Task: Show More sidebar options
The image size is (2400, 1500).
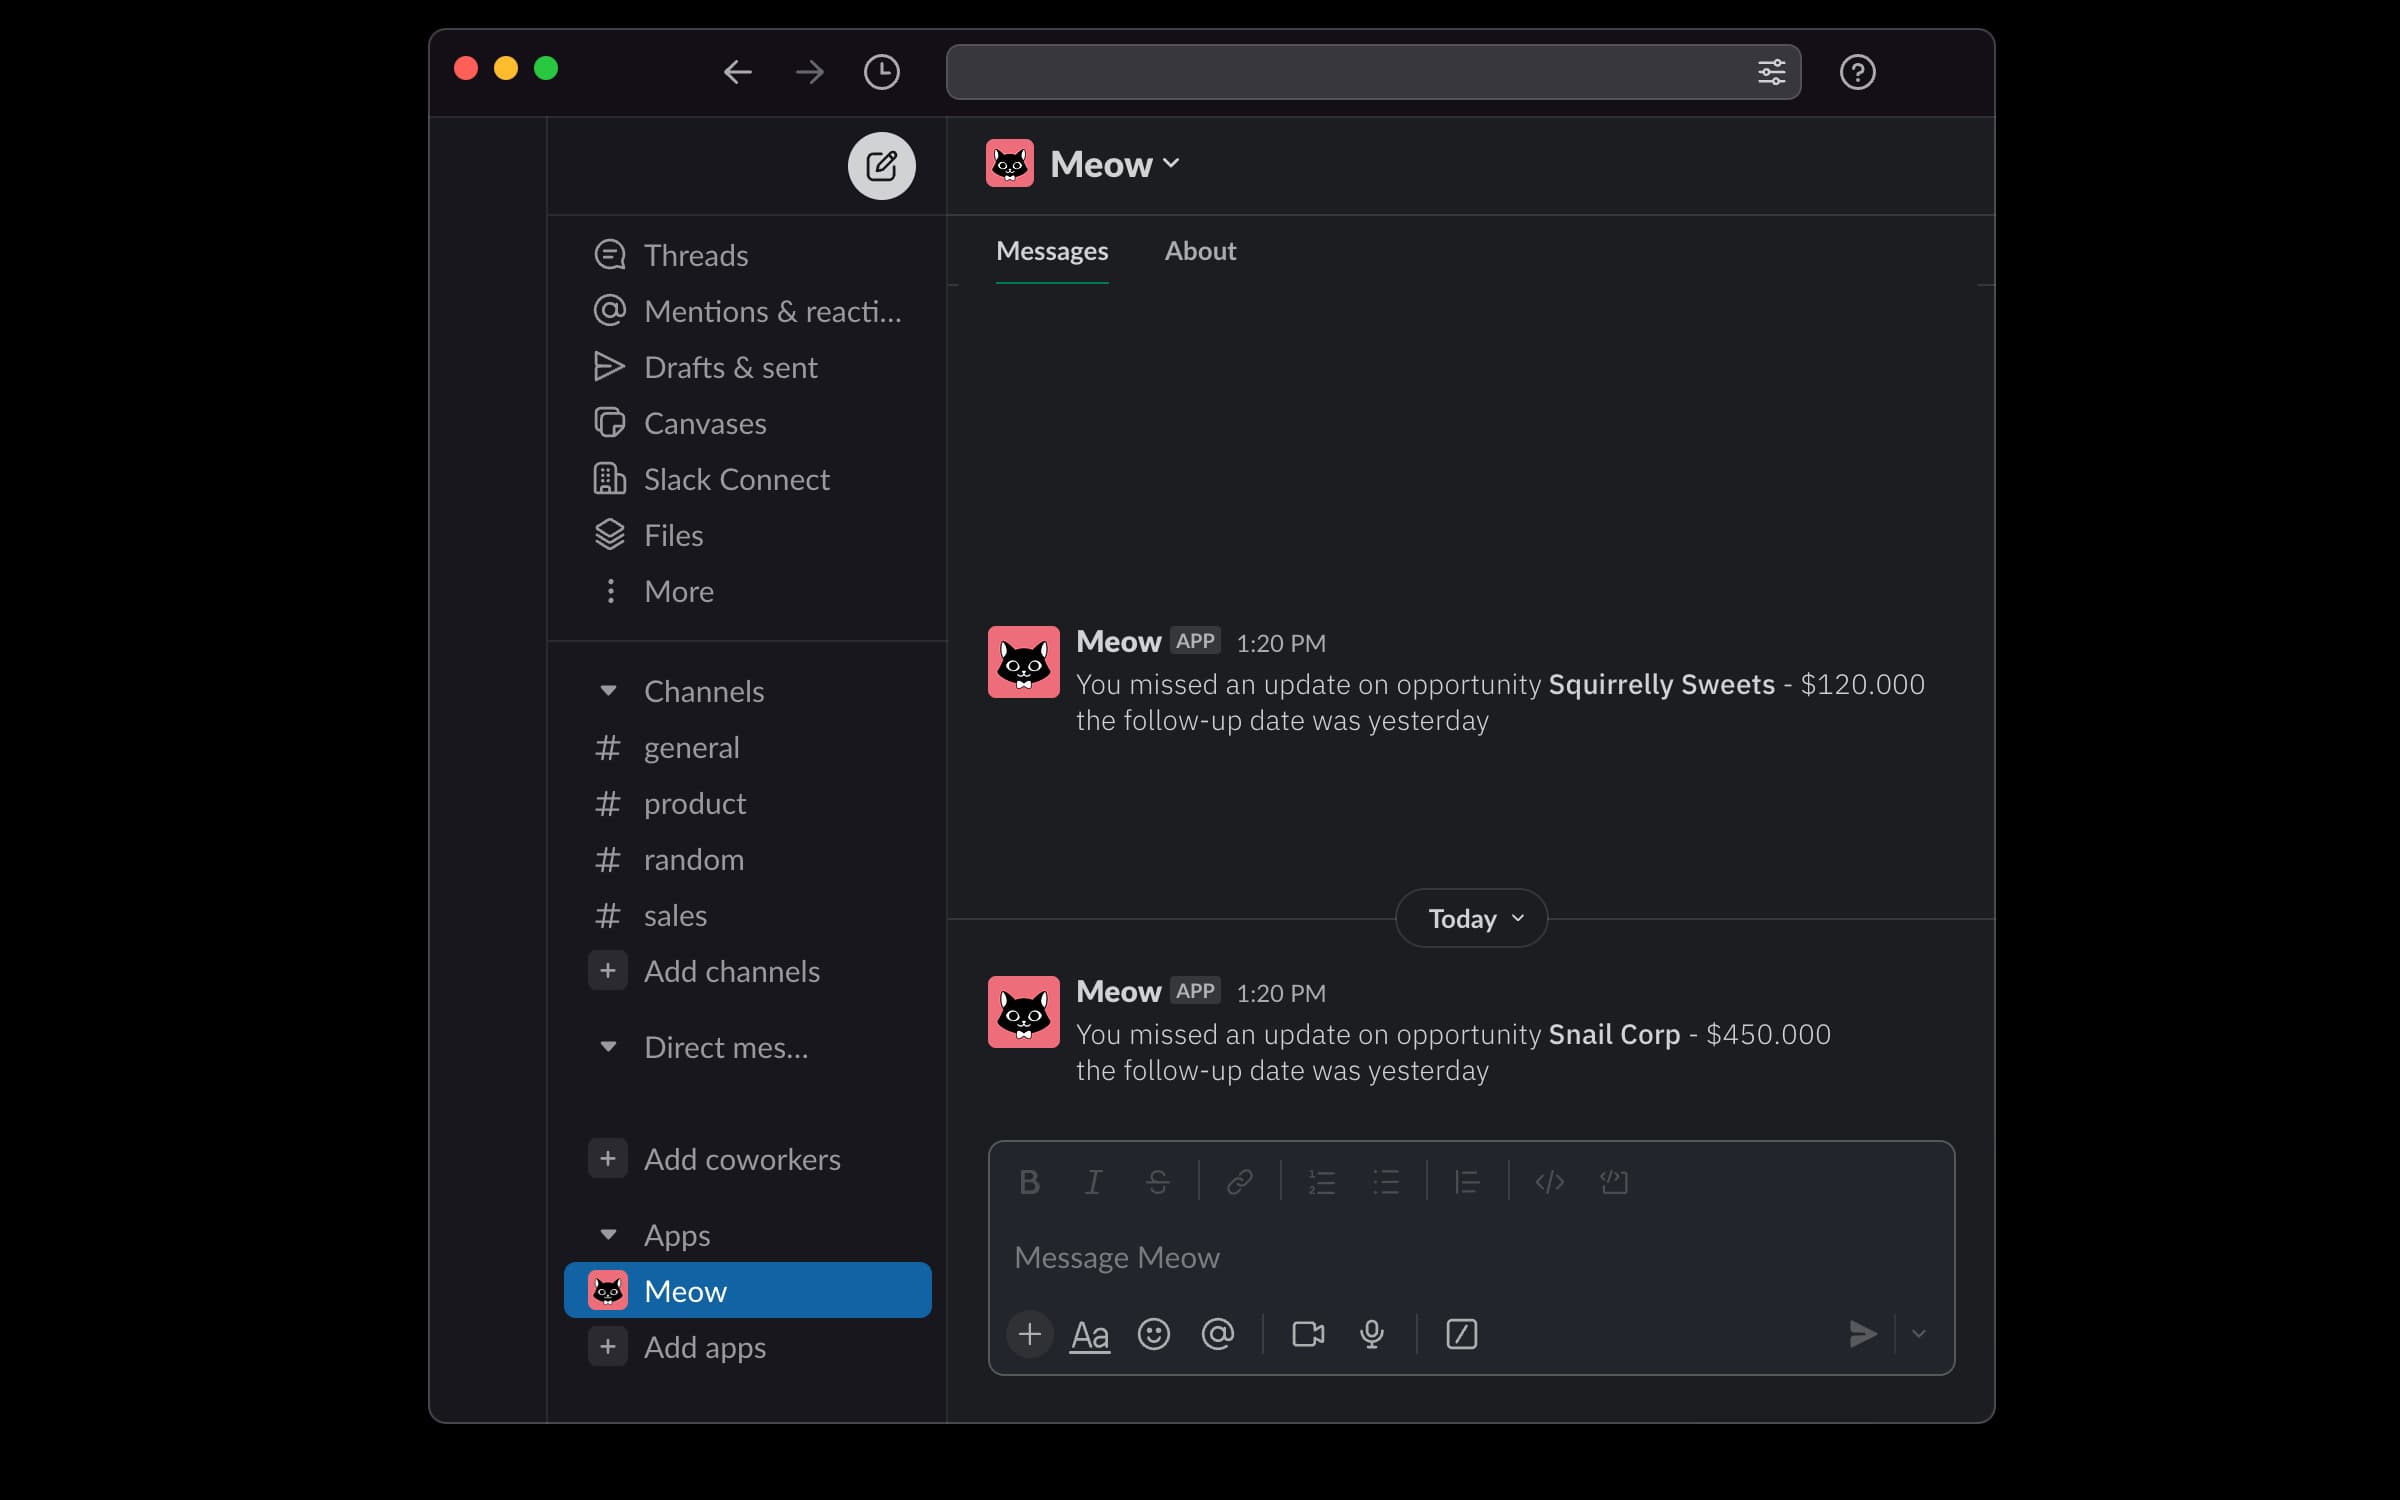Action: click(x=747, y=591)
